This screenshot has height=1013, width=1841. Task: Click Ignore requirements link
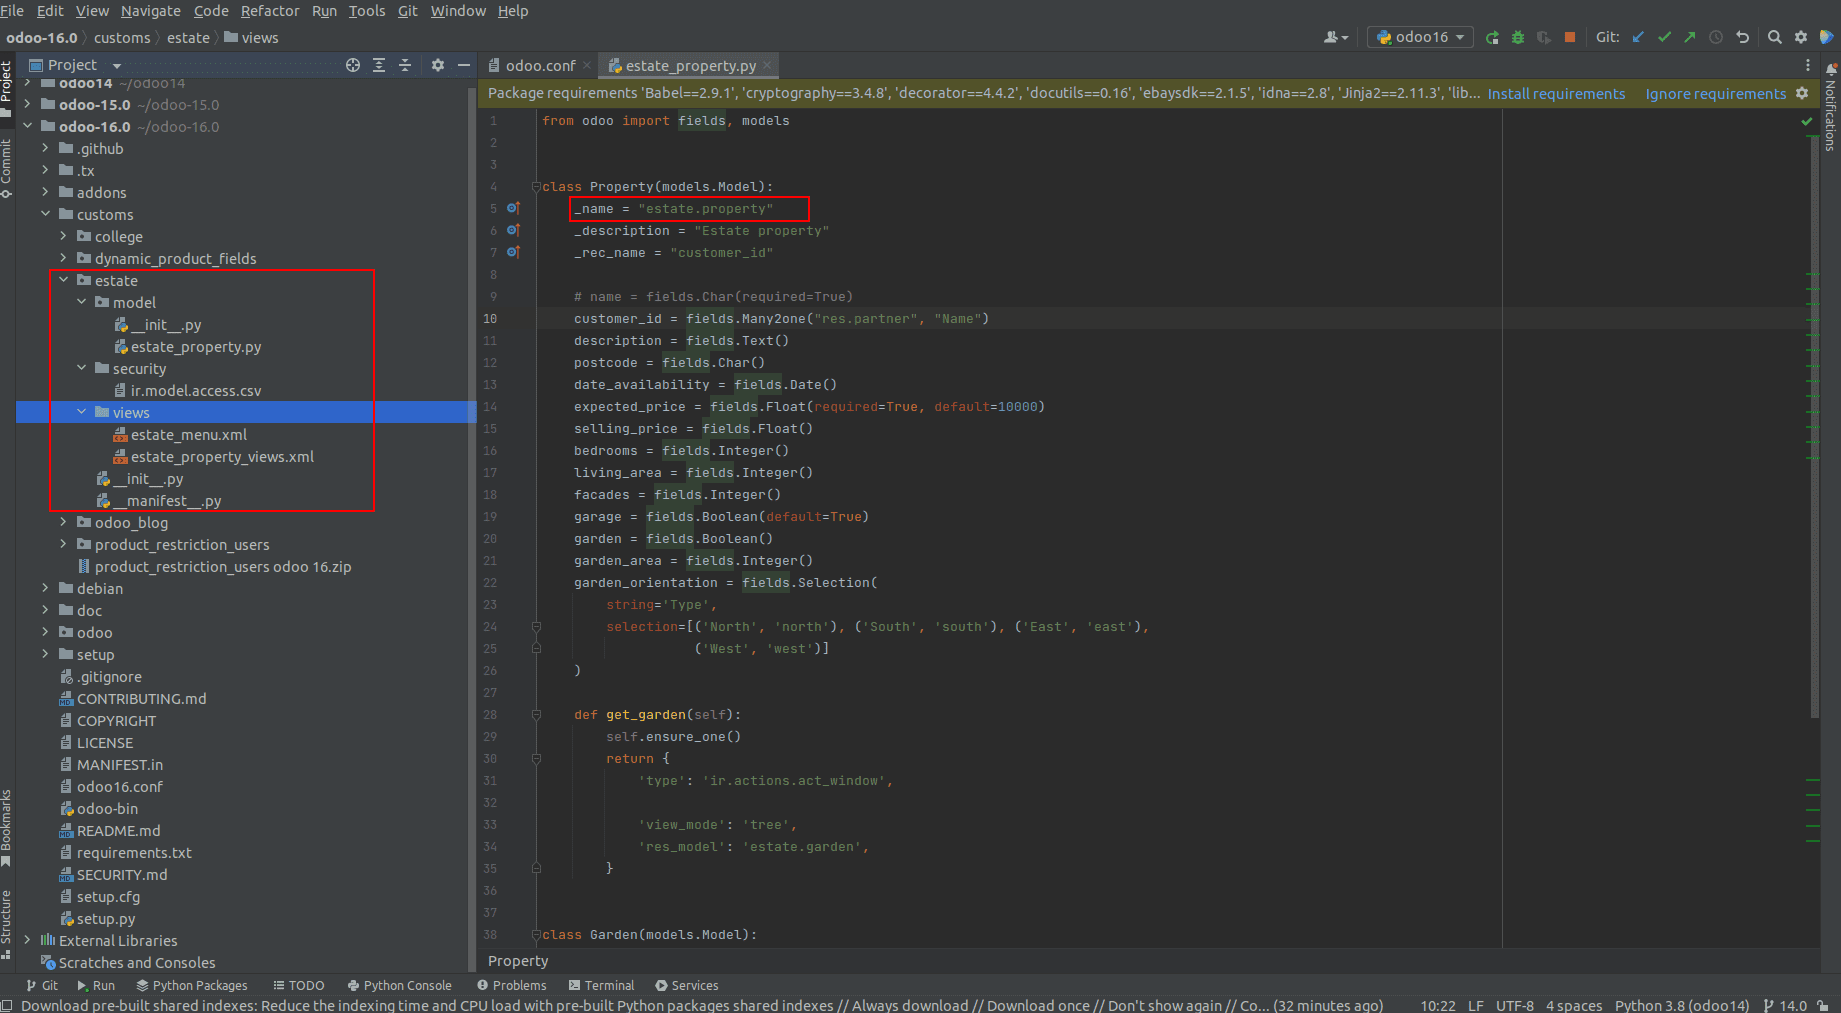pyautogui.click(x=1715, y=94)
